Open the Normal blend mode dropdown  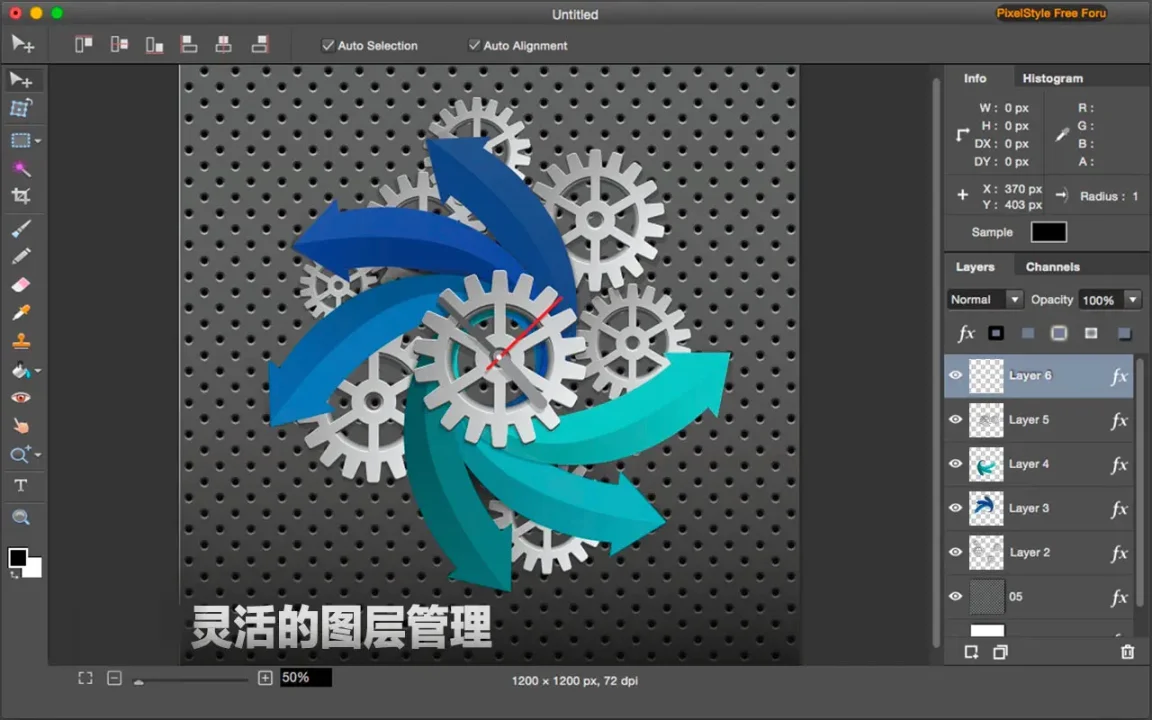[x=984, y=299]
